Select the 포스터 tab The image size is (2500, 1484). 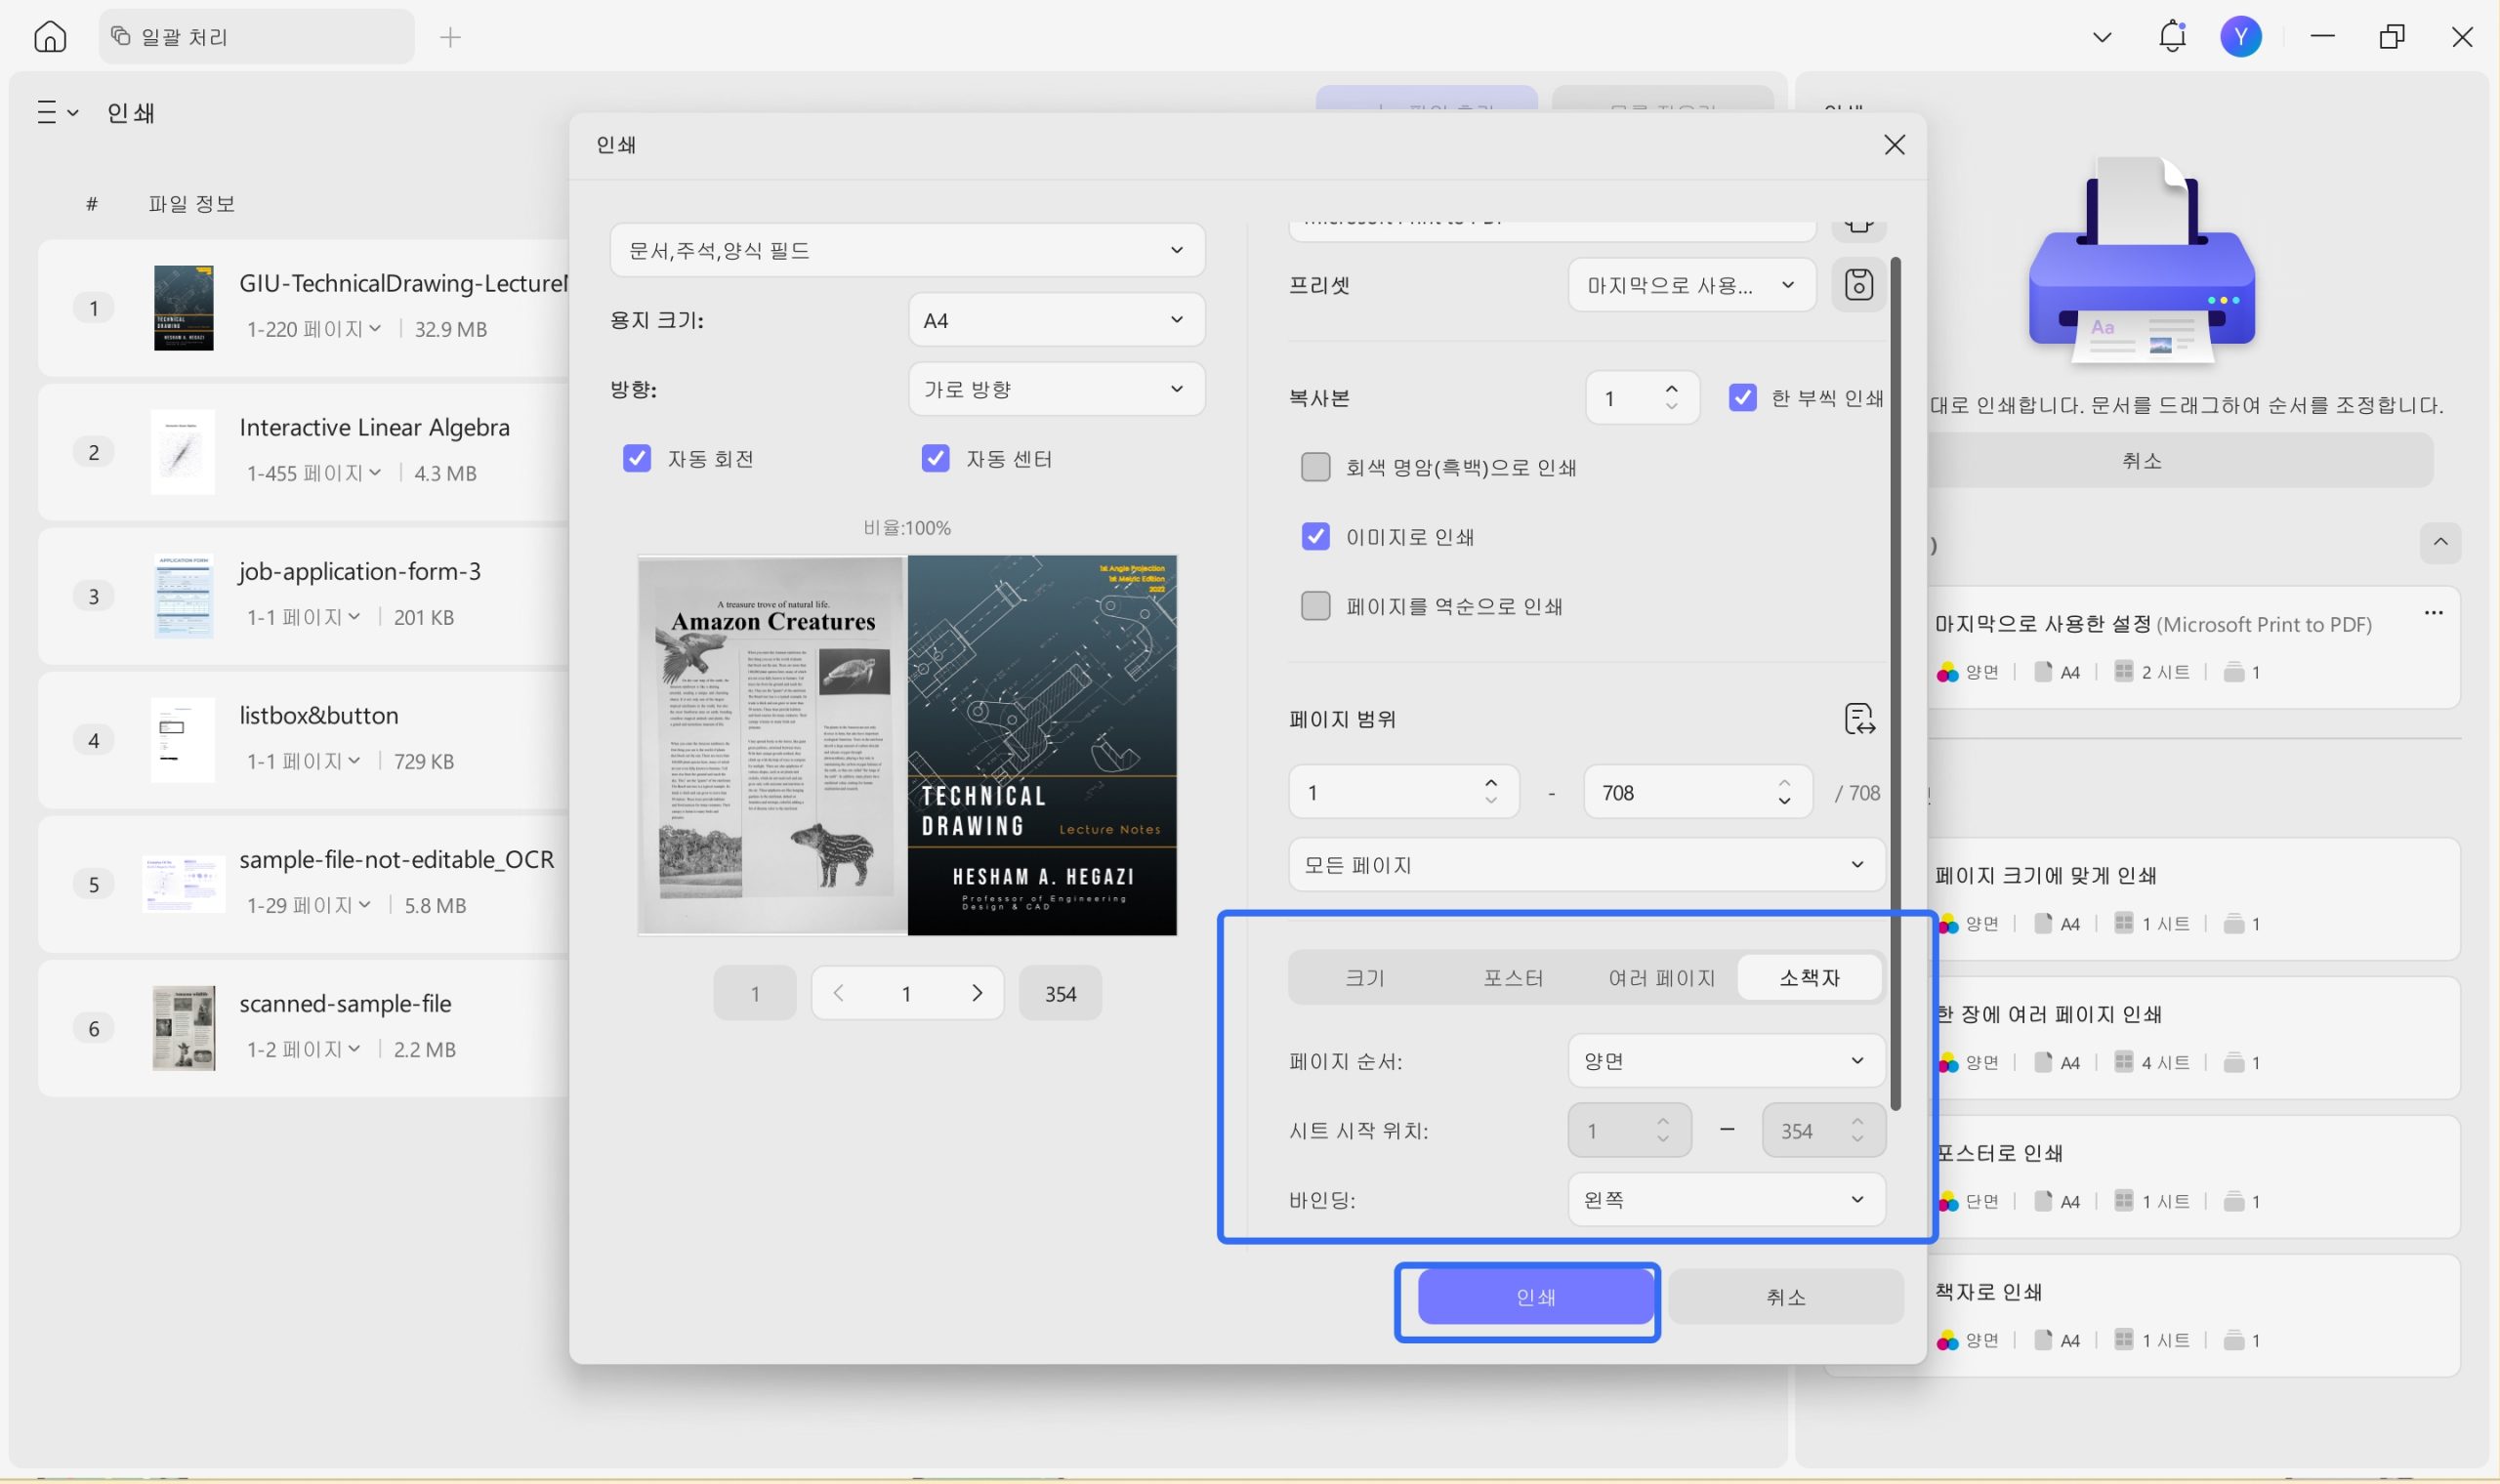(1512, 978)
